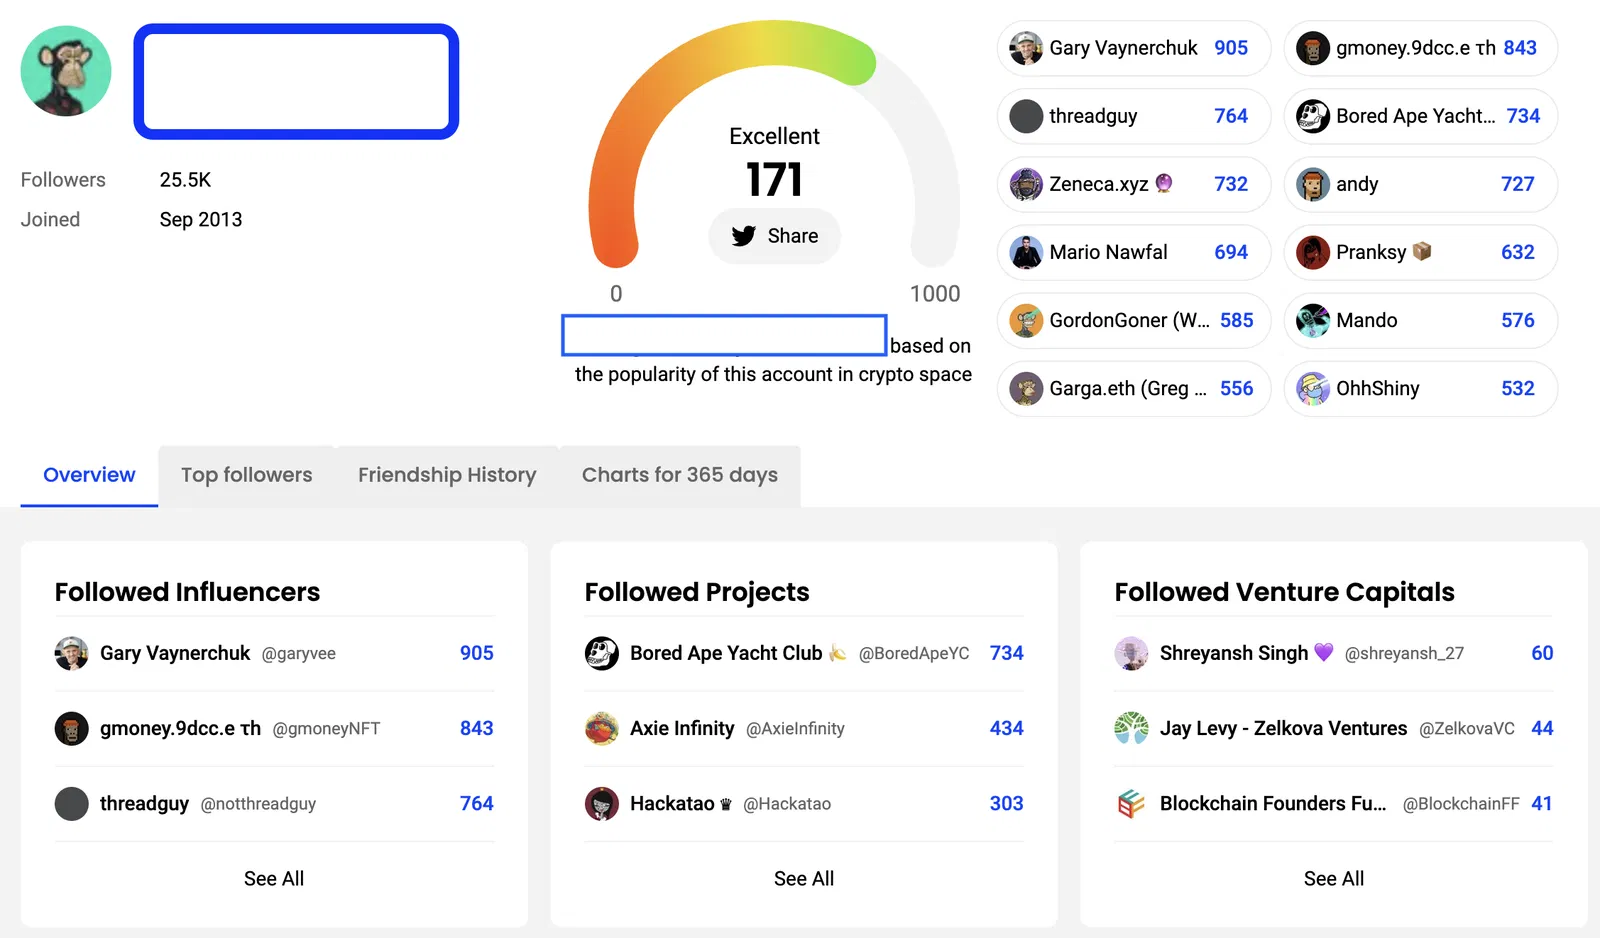Open the @gmoneyNFT handle link

pos(326,729)
